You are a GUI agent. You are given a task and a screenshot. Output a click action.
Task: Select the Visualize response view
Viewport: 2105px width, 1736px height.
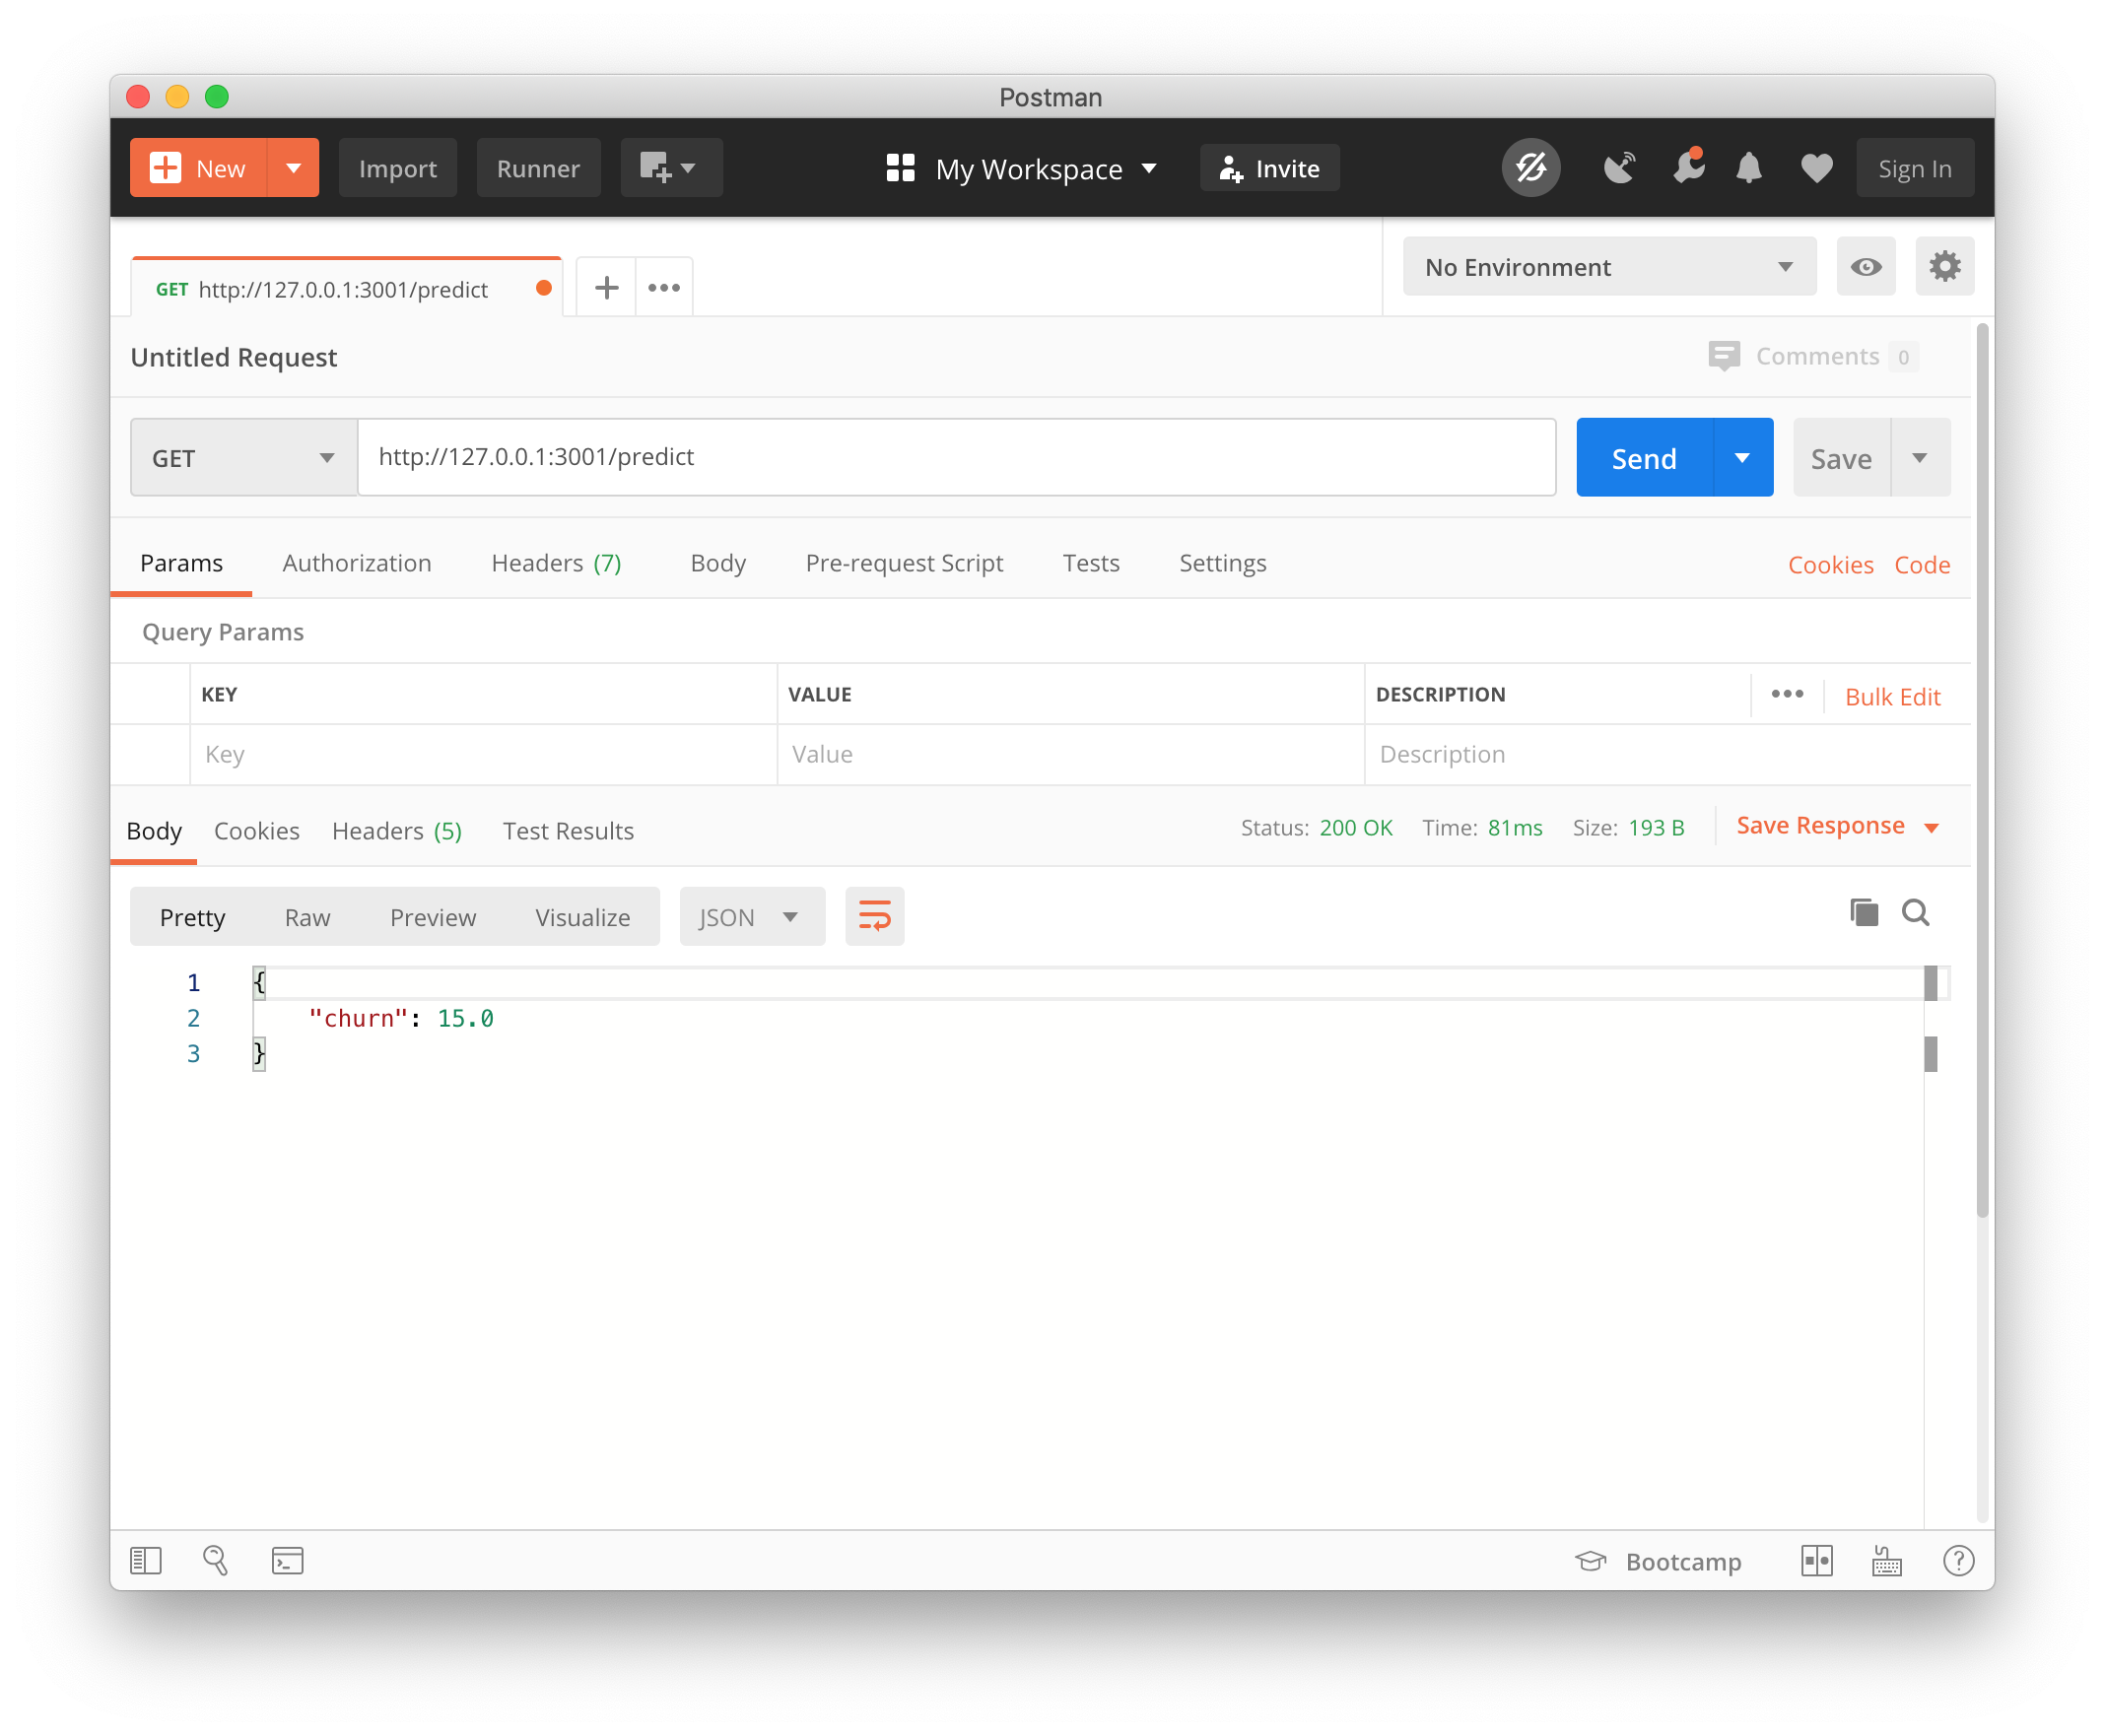[582, 917]
